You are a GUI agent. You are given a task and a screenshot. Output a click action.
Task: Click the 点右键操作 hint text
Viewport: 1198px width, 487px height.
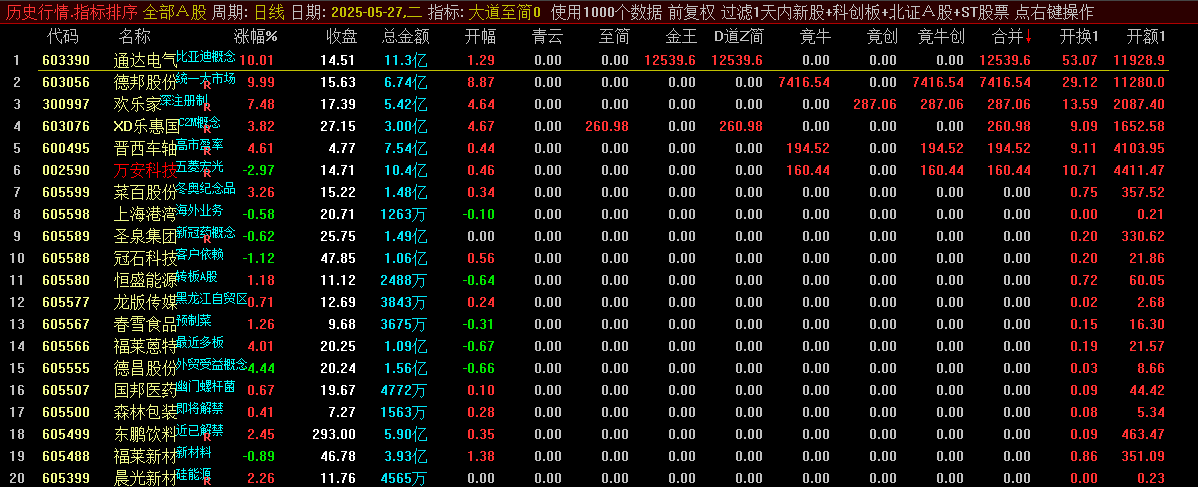1055,12
